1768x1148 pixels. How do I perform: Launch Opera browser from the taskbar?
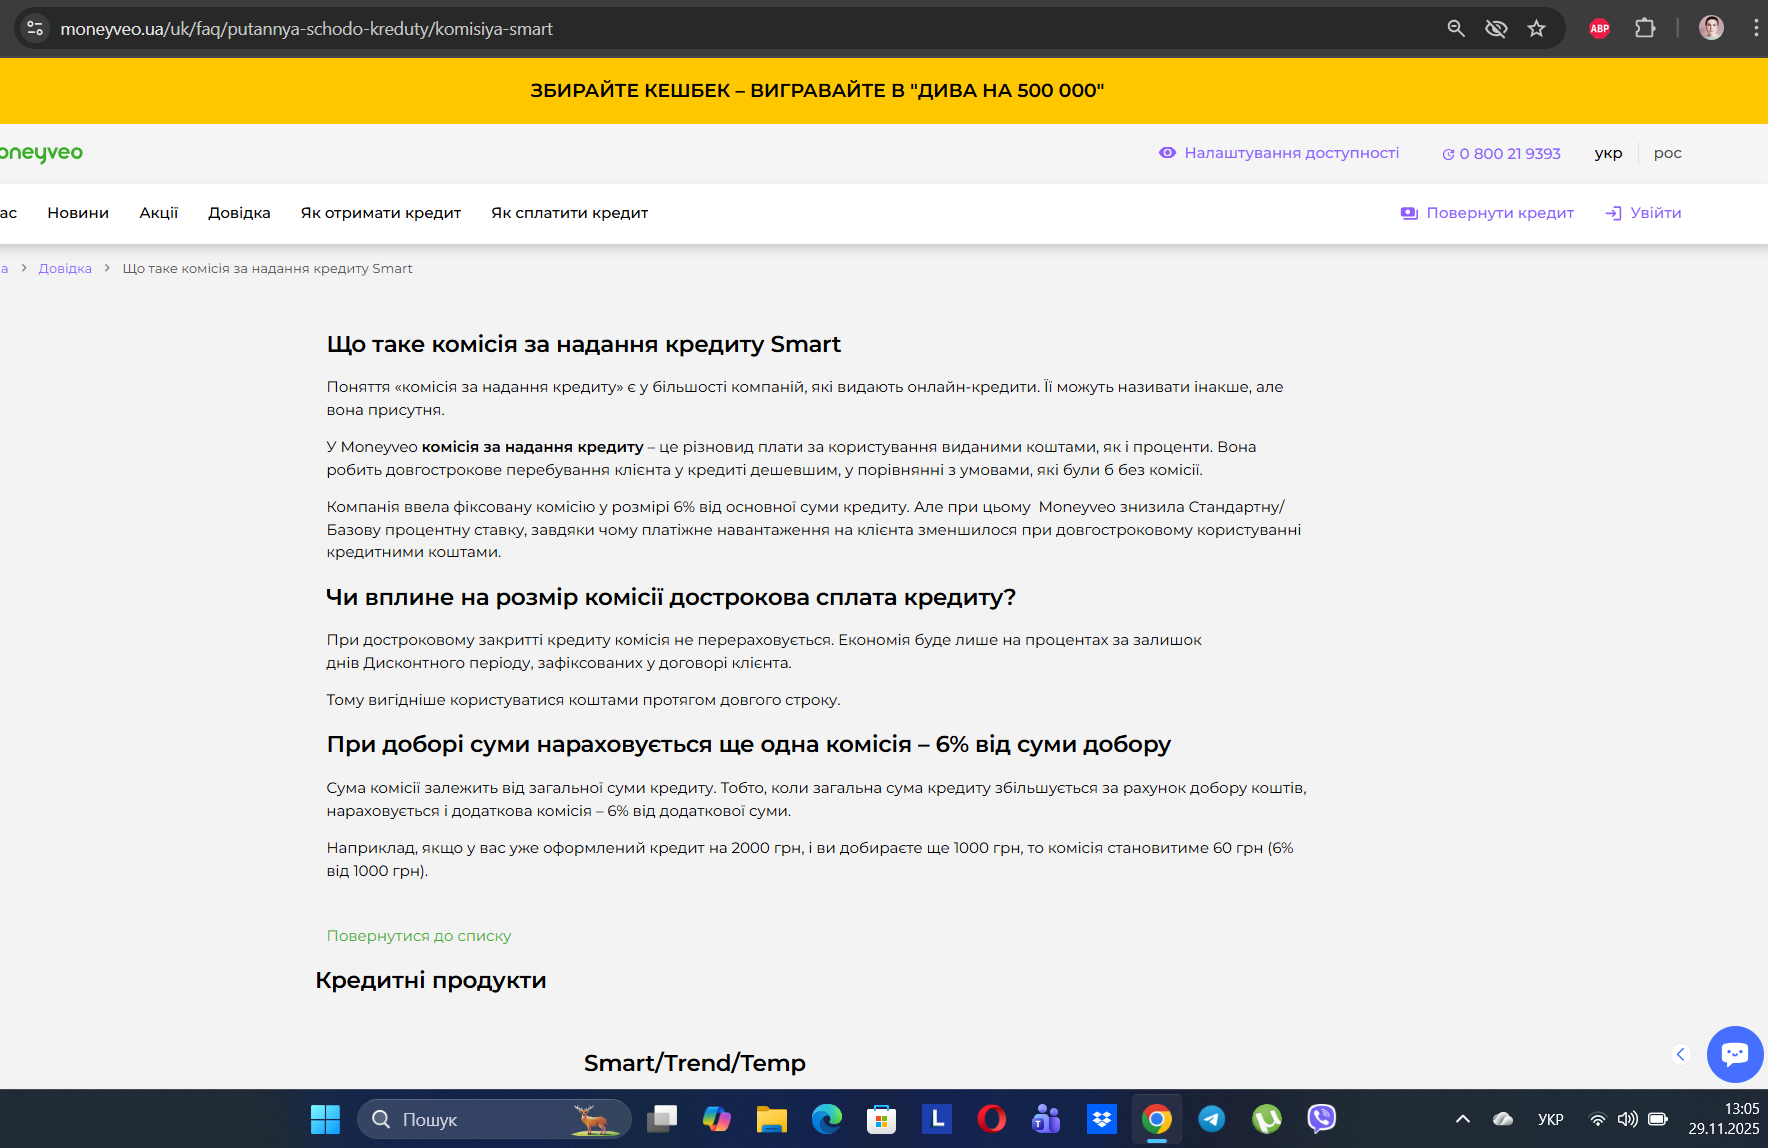pos(992,1119)
